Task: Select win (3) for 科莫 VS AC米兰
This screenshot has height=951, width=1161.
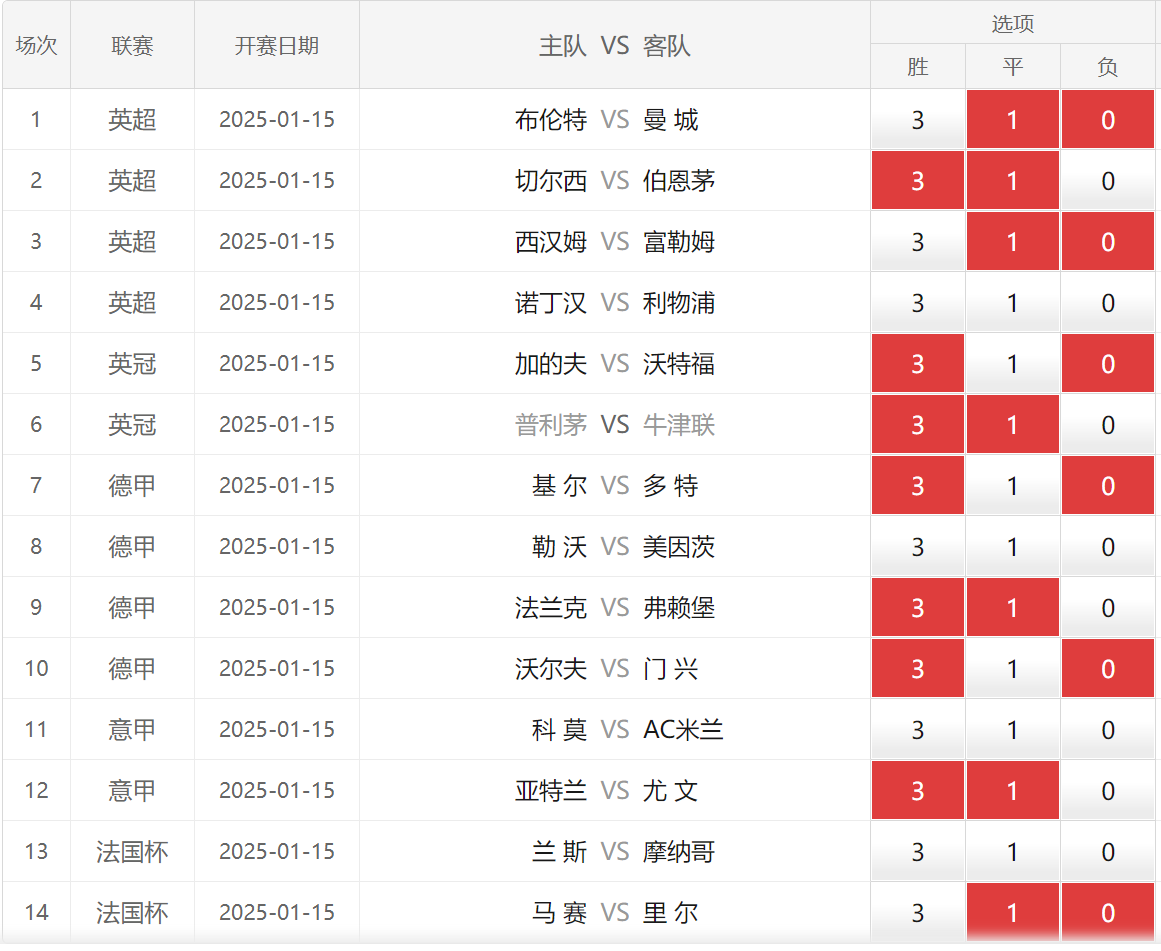Action: click(x=917, y=730)
